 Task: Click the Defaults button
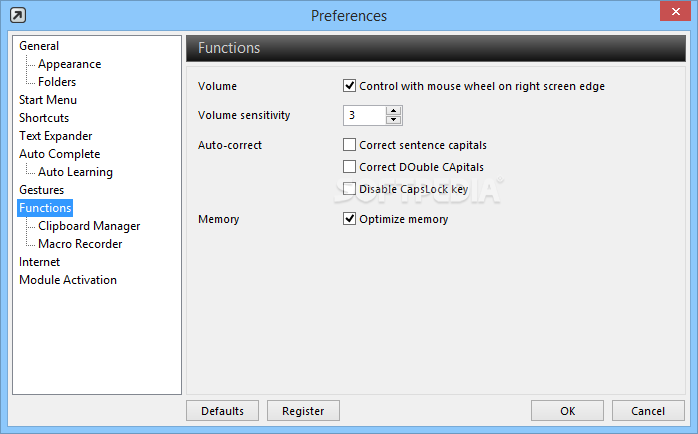click(222, 410)
